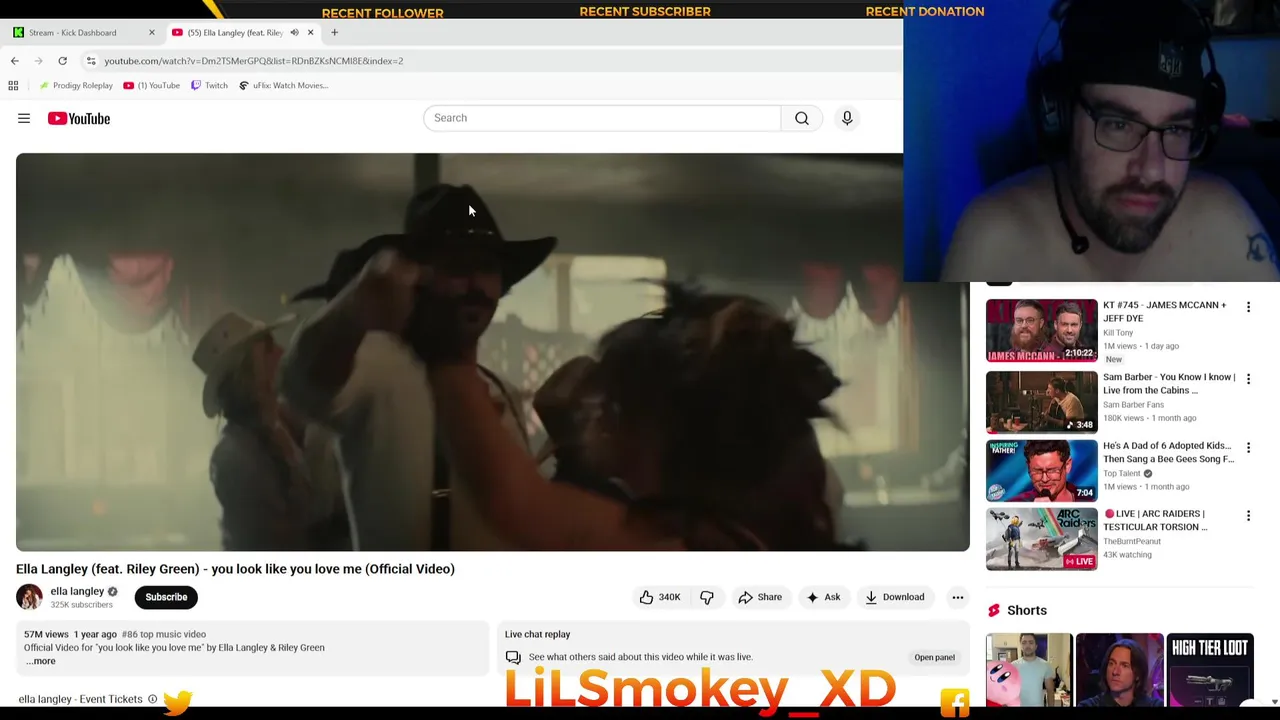Open the HIGH TIER LOOT short
The height and width of the screenshot is (720, 1280).
click(x=1210, y=669)
